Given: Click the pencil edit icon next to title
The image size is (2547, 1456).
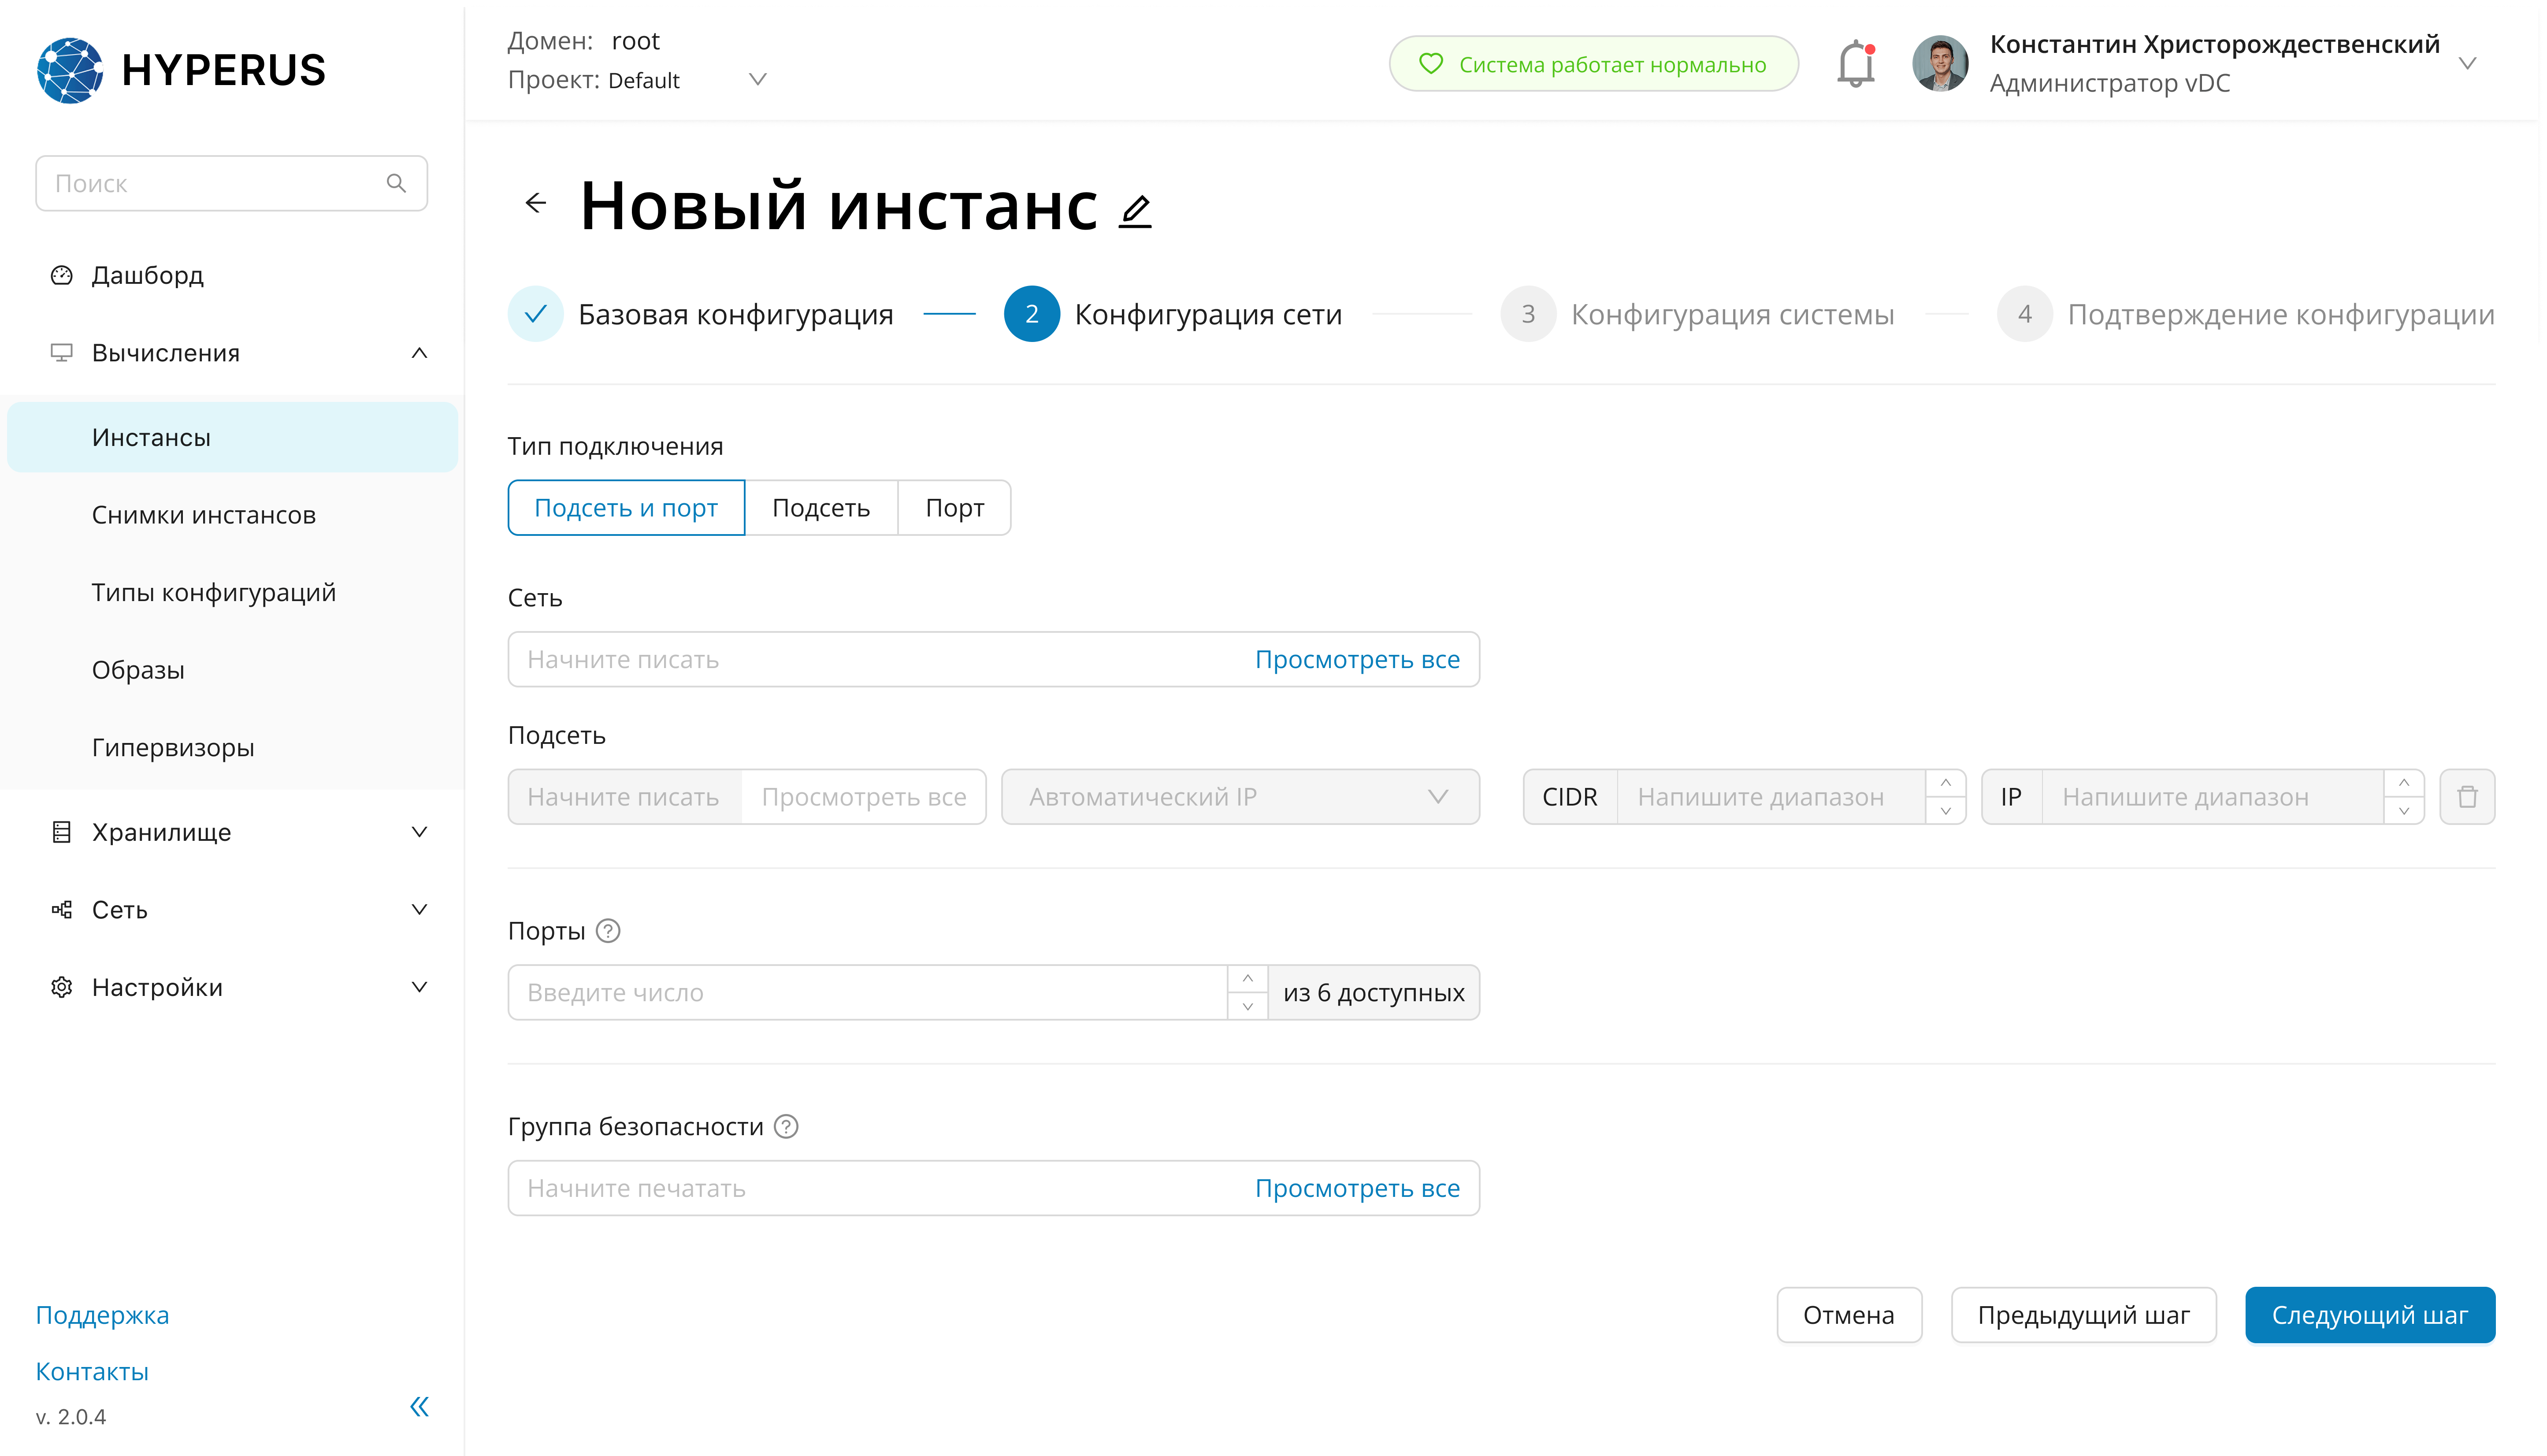Looking at the screenshot, I should point(1135,211).
